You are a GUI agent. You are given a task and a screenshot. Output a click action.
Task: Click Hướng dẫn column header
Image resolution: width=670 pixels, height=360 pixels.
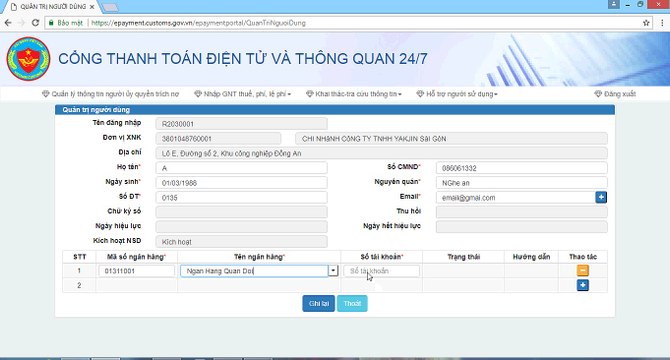[x=531, y=257]
